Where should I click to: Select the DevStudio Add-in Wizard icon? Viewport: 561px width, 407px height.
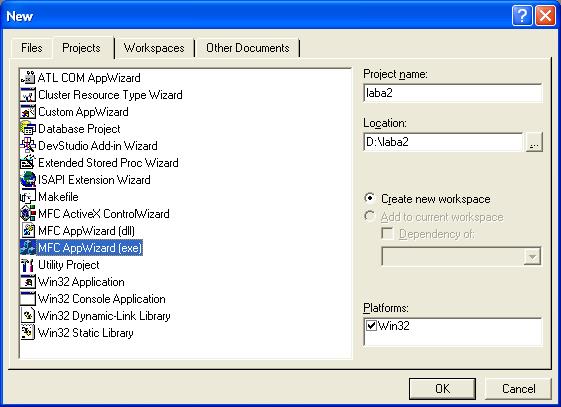[x=28, y=146]
